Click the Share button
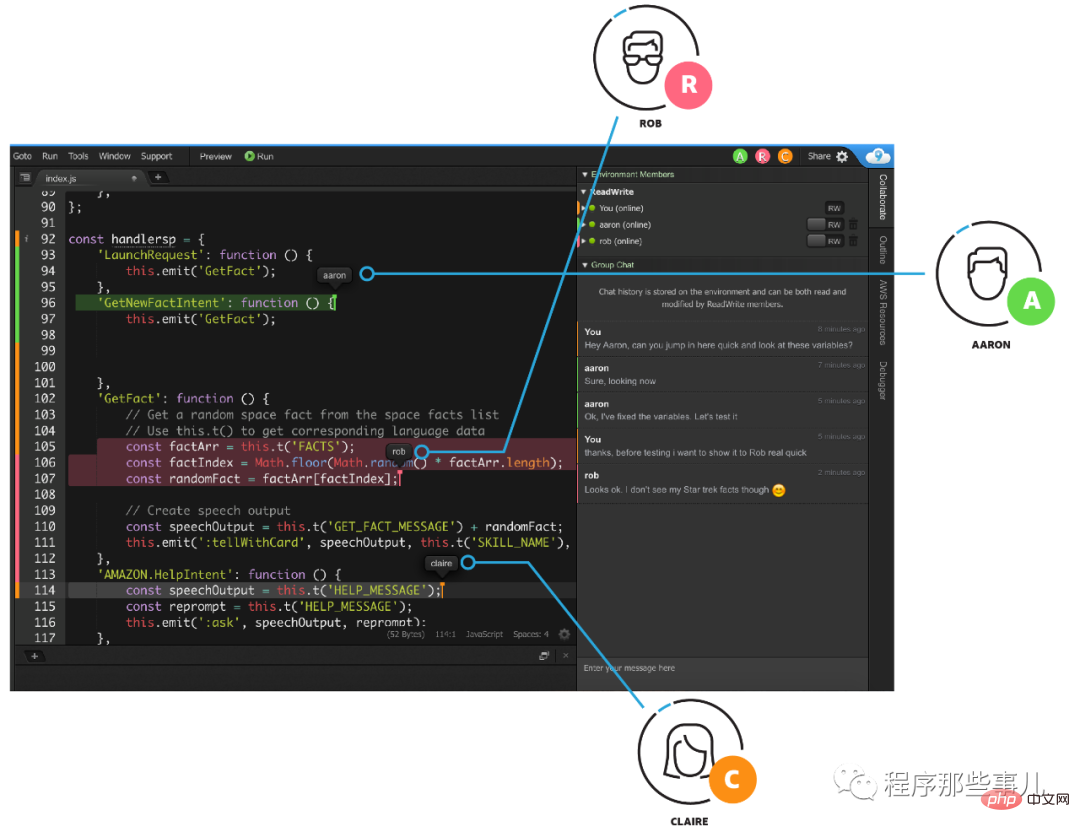1080x832 pixels. coord(819,156)
